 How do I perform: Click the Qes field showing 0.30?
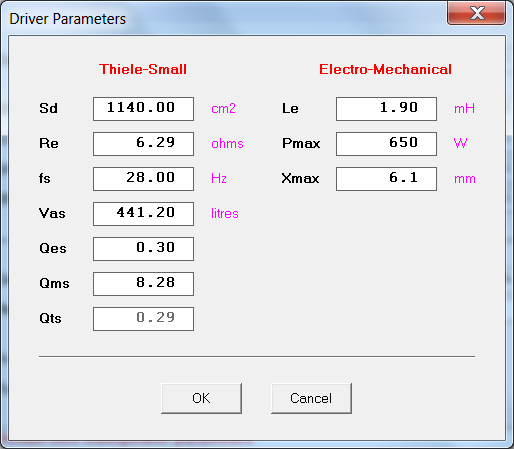pos(143,249)
